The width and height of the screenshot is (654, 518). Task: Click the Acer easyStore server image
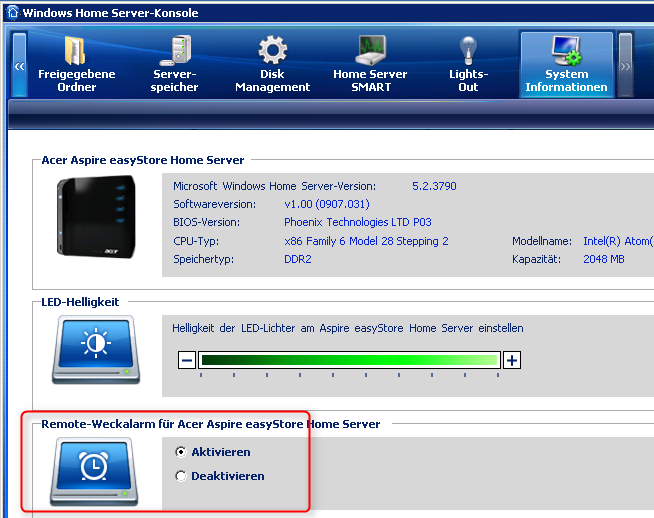[95, 216]
